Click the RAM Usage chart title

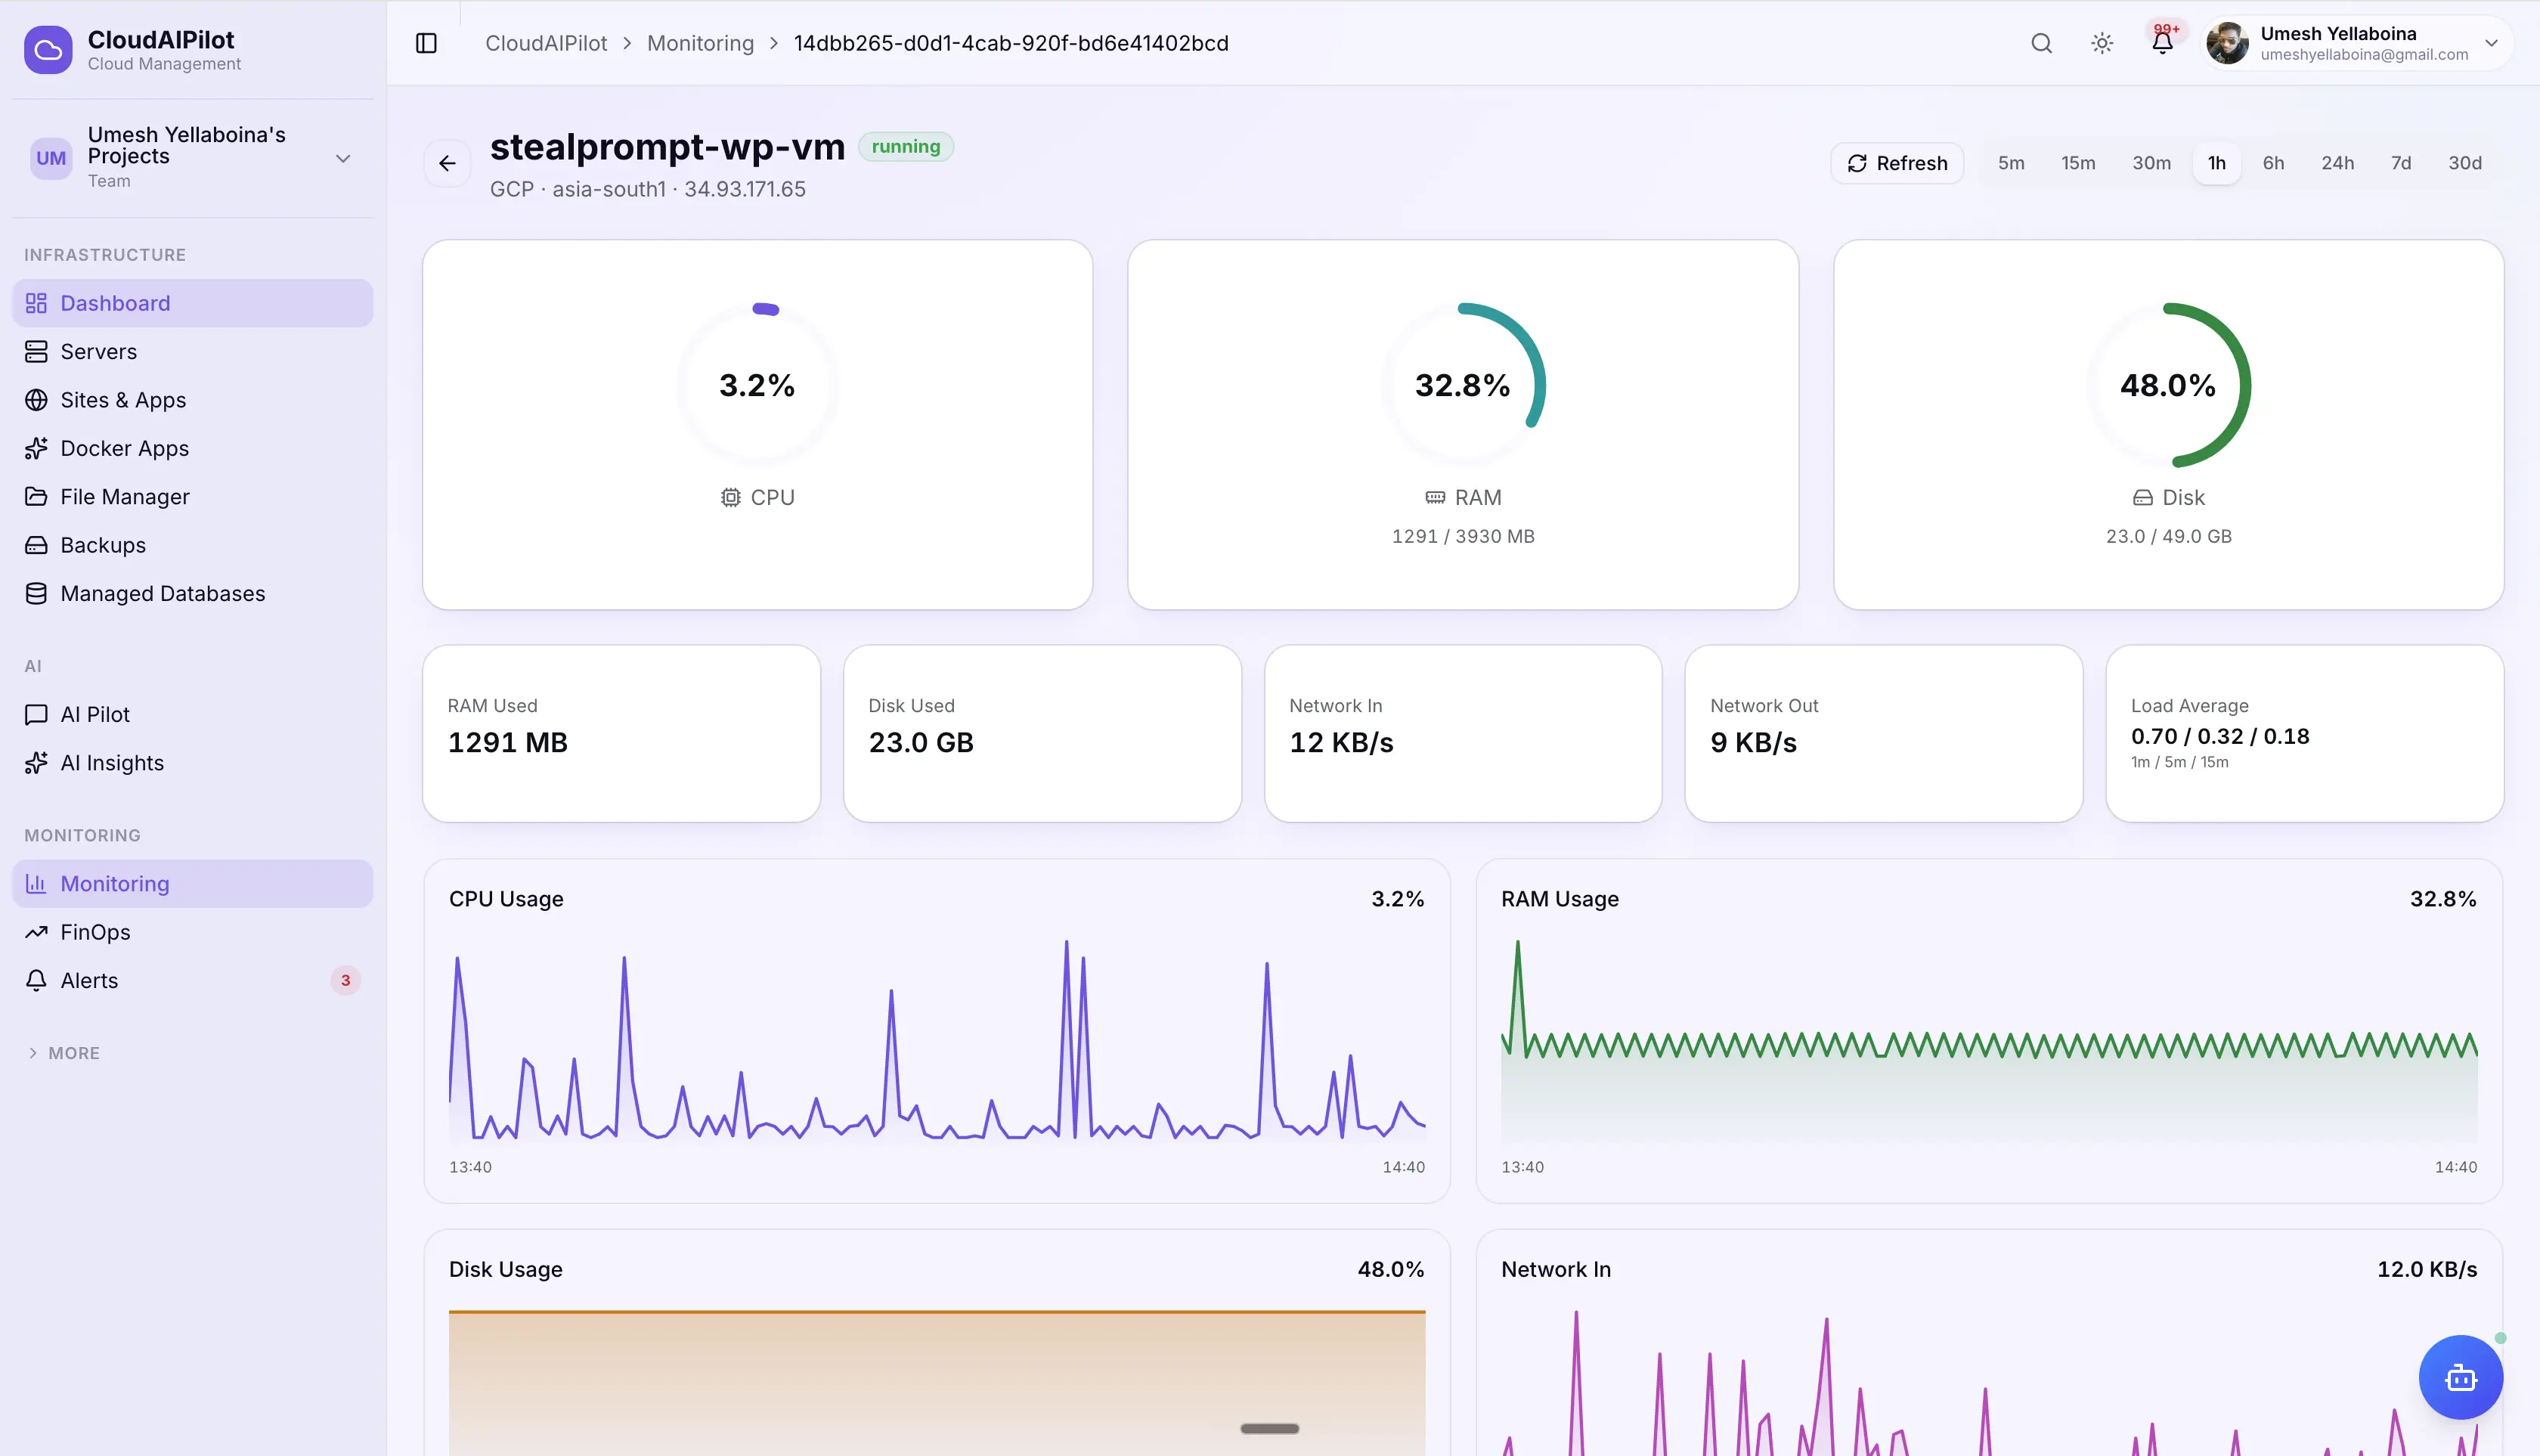[1560, 899]
